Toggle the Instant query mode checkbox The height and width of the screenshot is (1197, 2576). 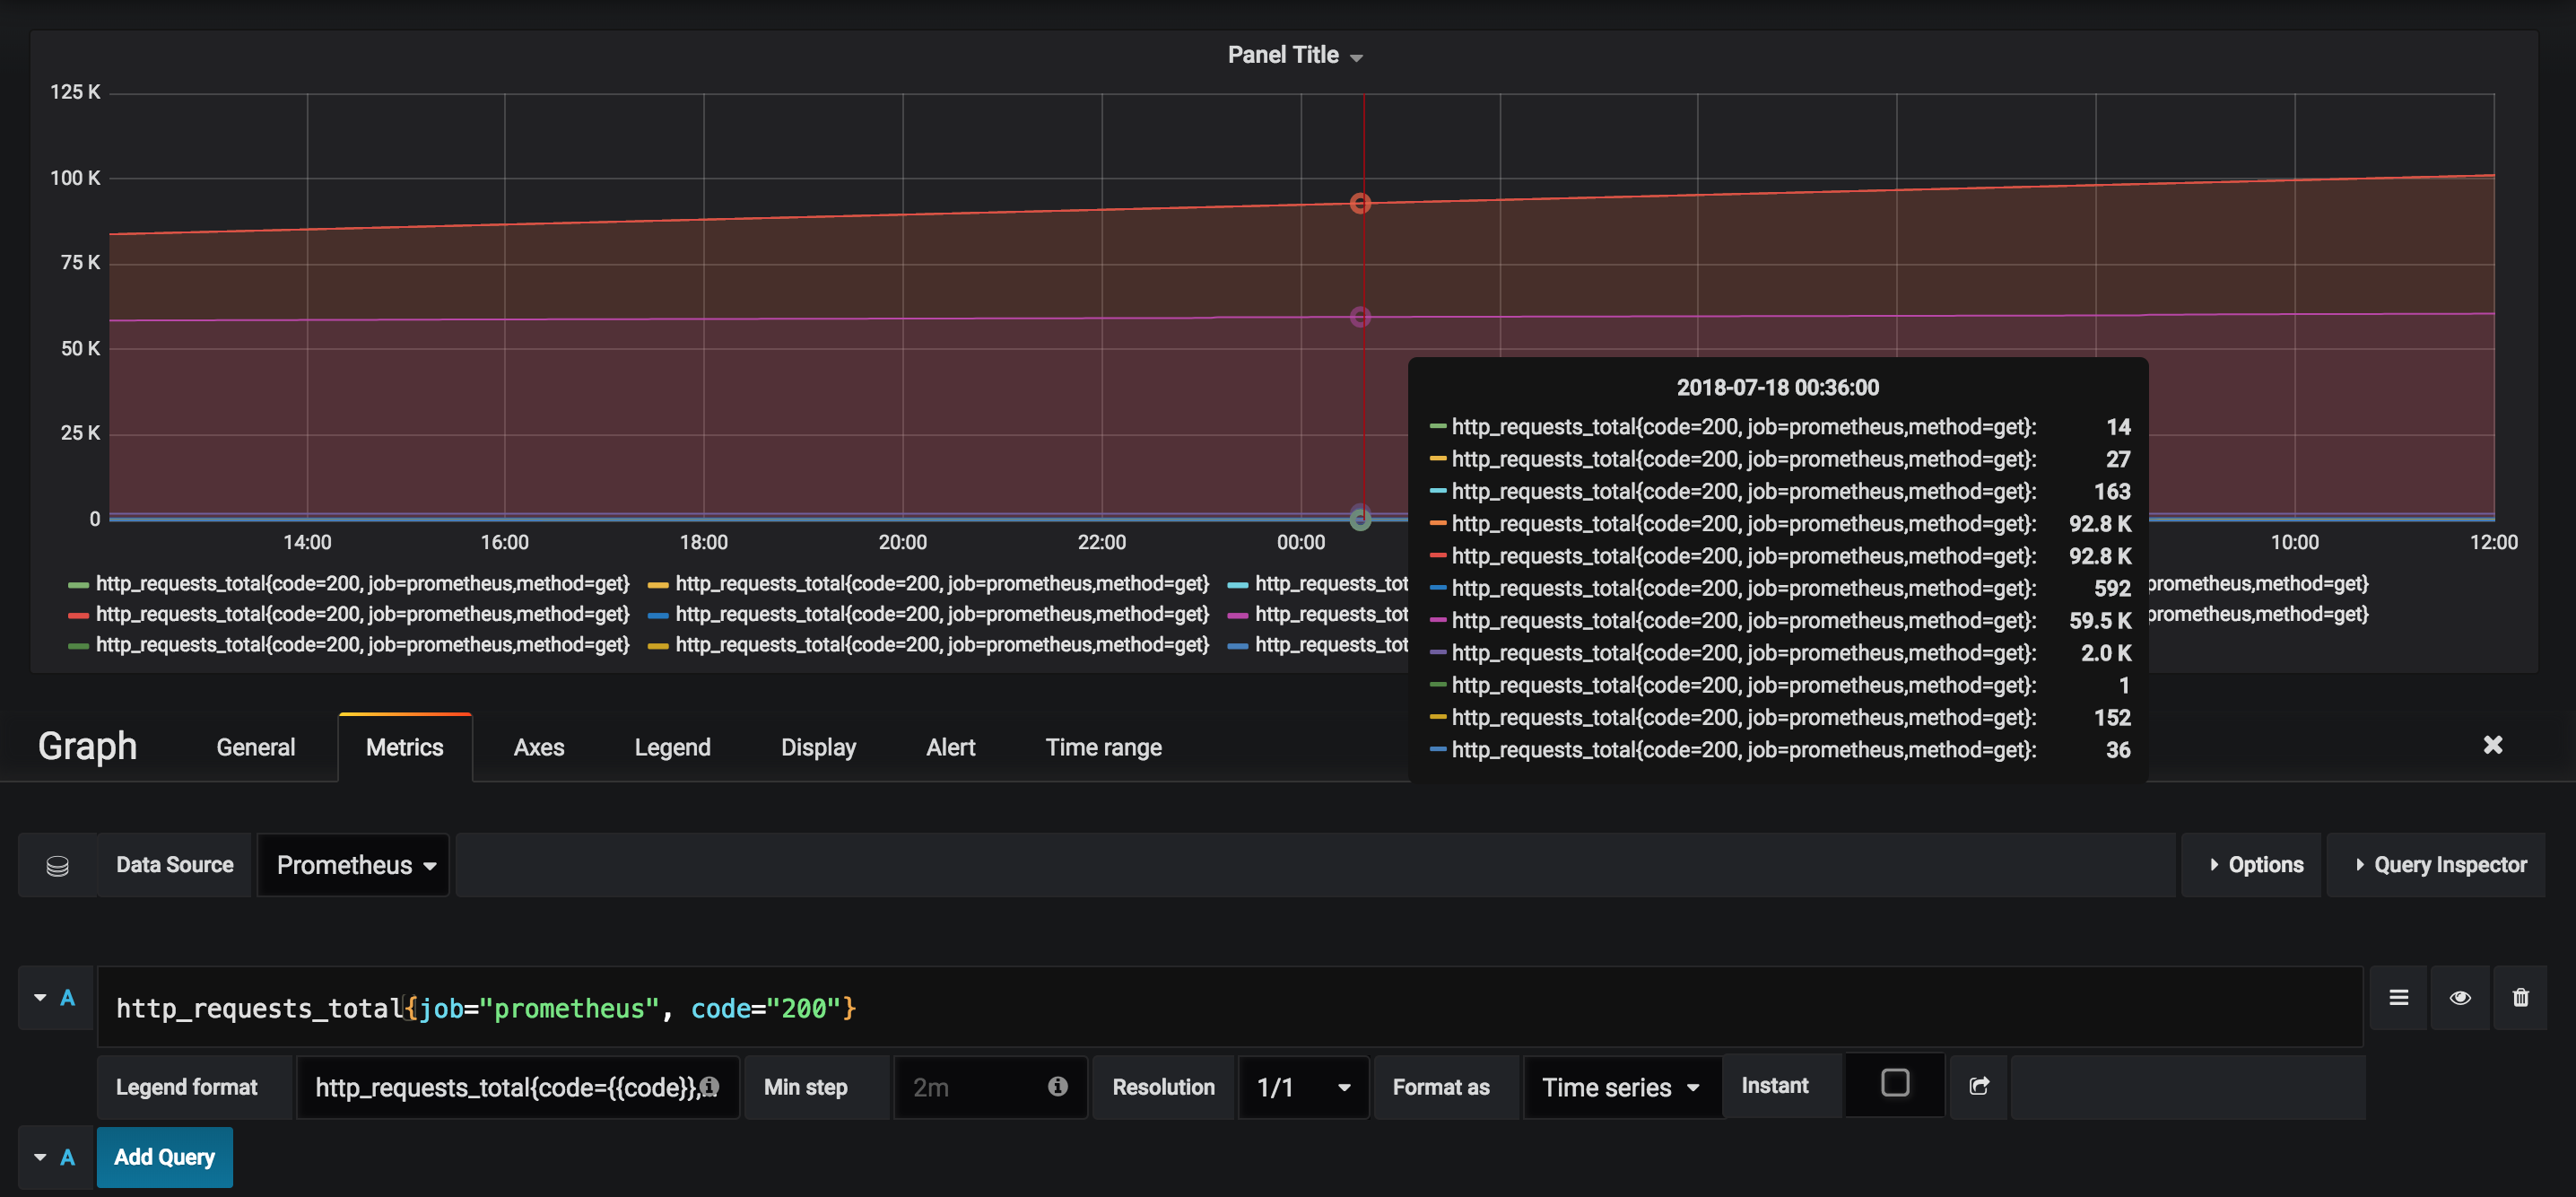point(1896,1085)
